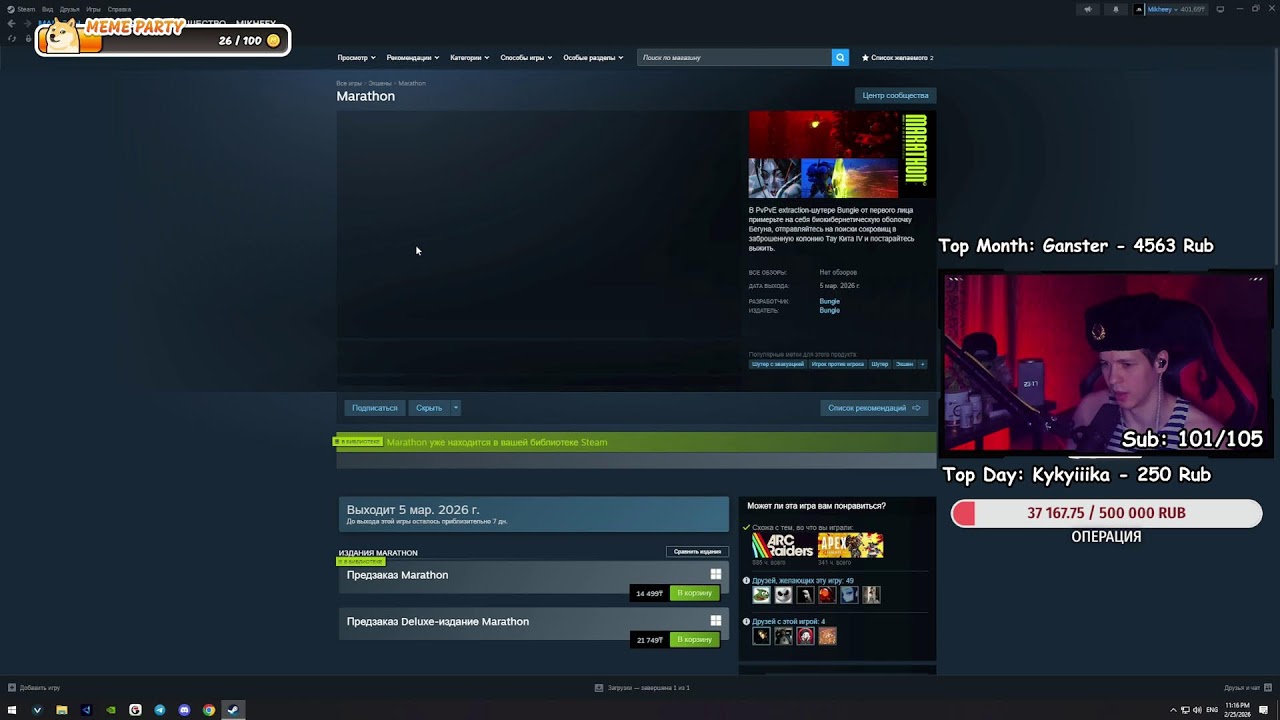1280x720 pixels.
Task: Expand the Категории dropdown
Action: 469,58
